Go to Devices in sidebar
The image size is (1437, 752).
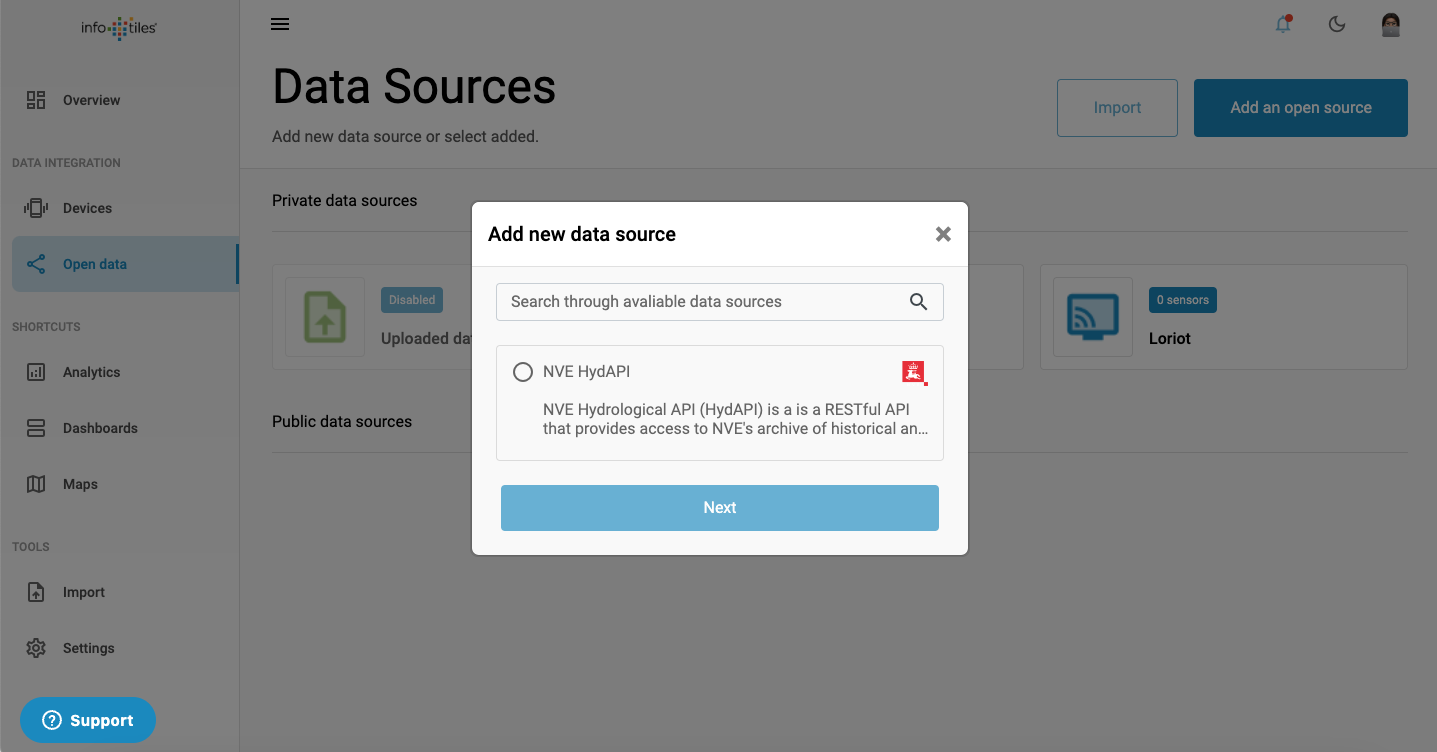click(87, 208)
